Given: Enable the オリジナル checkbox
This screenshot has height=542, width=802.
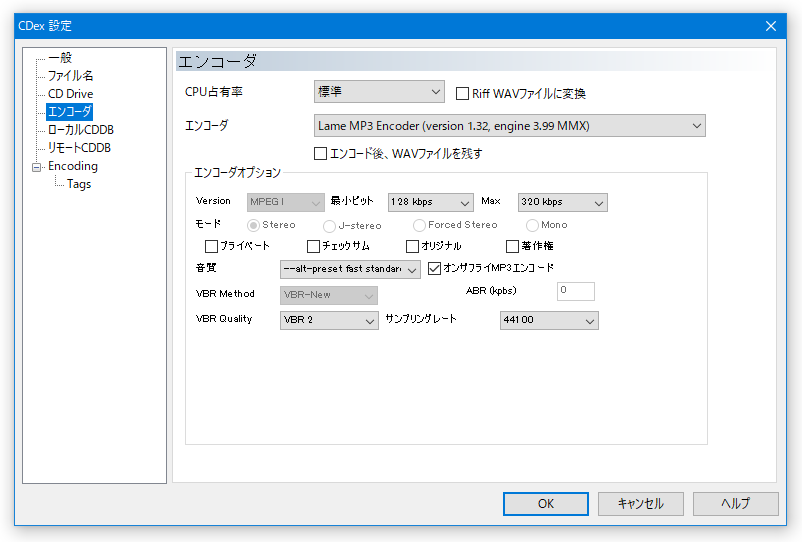Looking at the screenshot, I should coord(412,246).
